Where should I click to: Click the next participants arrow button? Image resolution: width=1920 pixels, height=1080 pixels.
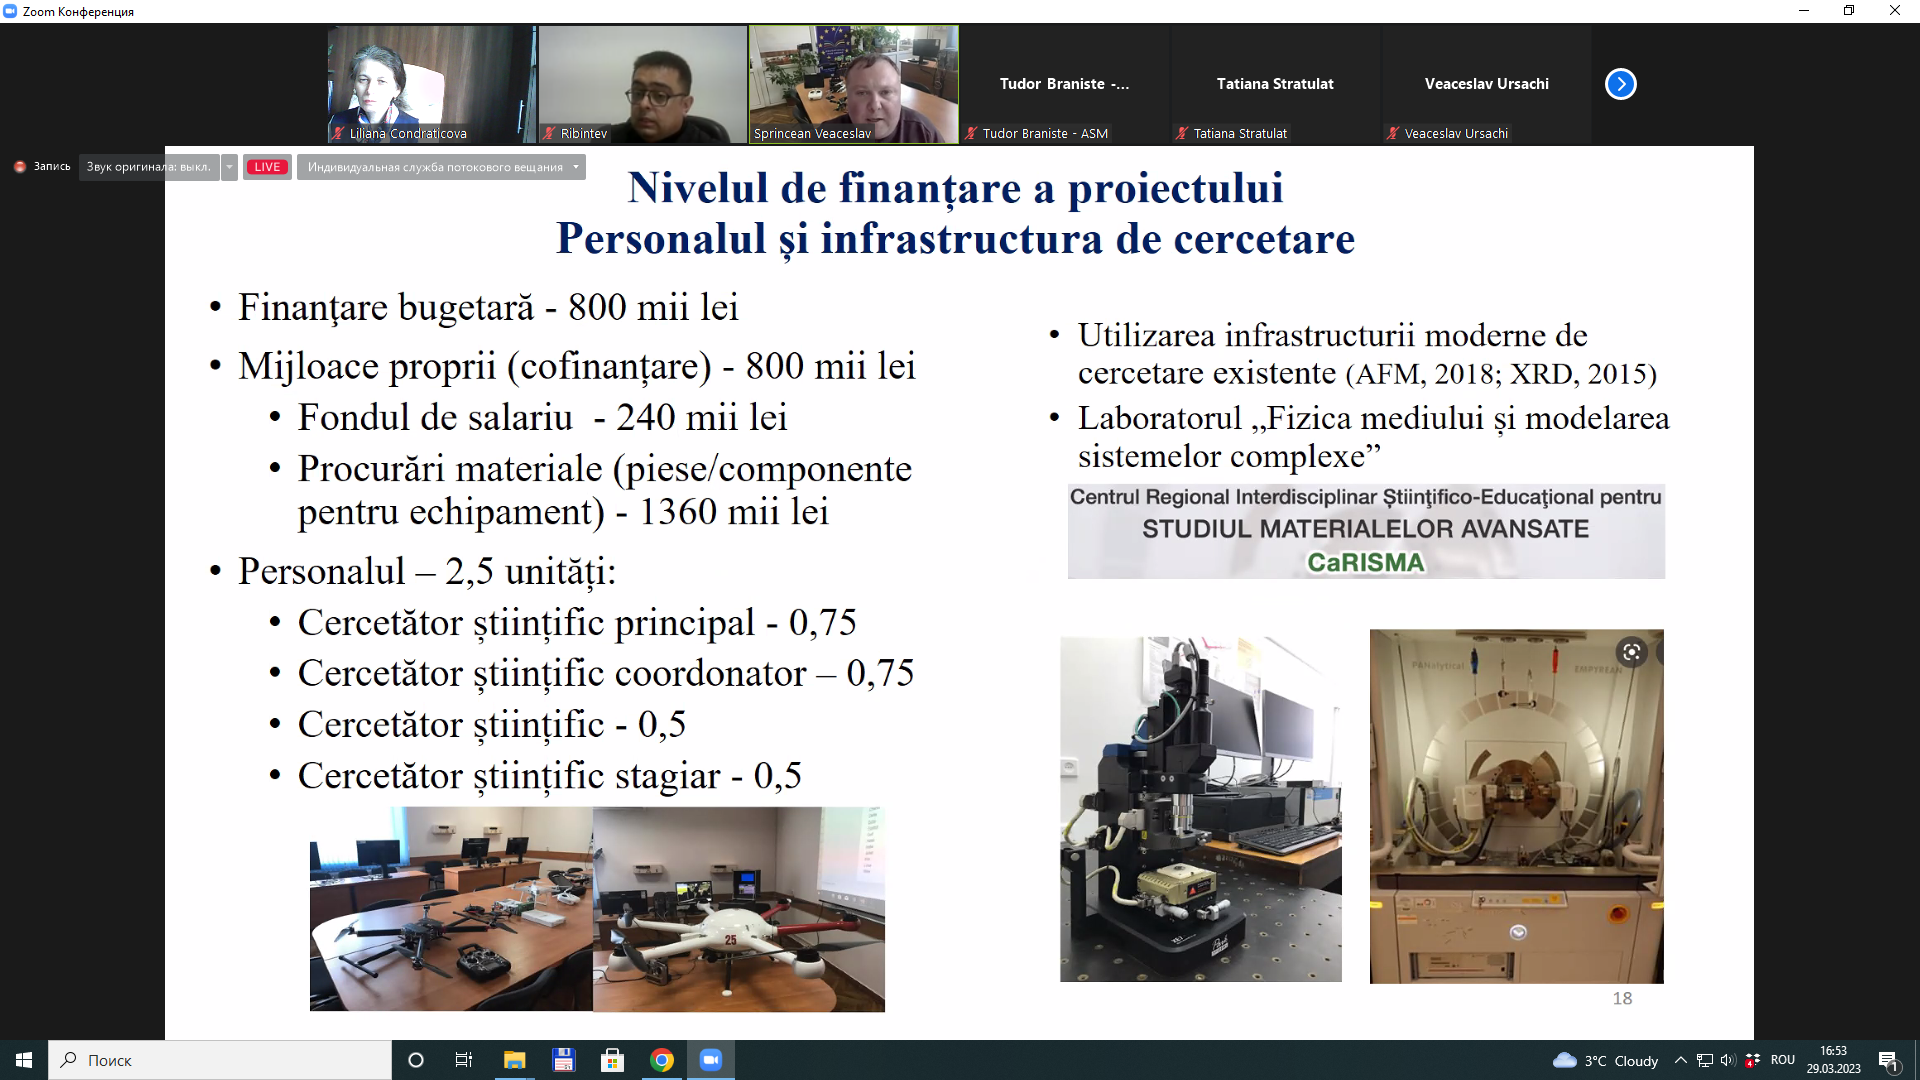click(x=1620, y=84)
